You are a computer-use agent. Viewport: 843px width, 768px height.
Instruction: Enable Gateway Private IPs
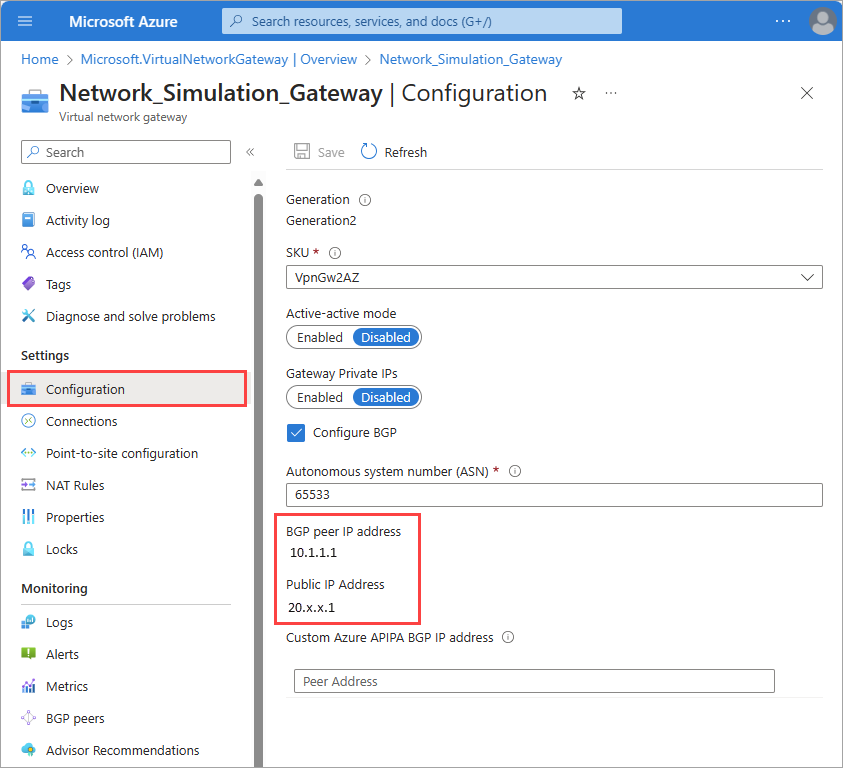(x=319, y=397)
